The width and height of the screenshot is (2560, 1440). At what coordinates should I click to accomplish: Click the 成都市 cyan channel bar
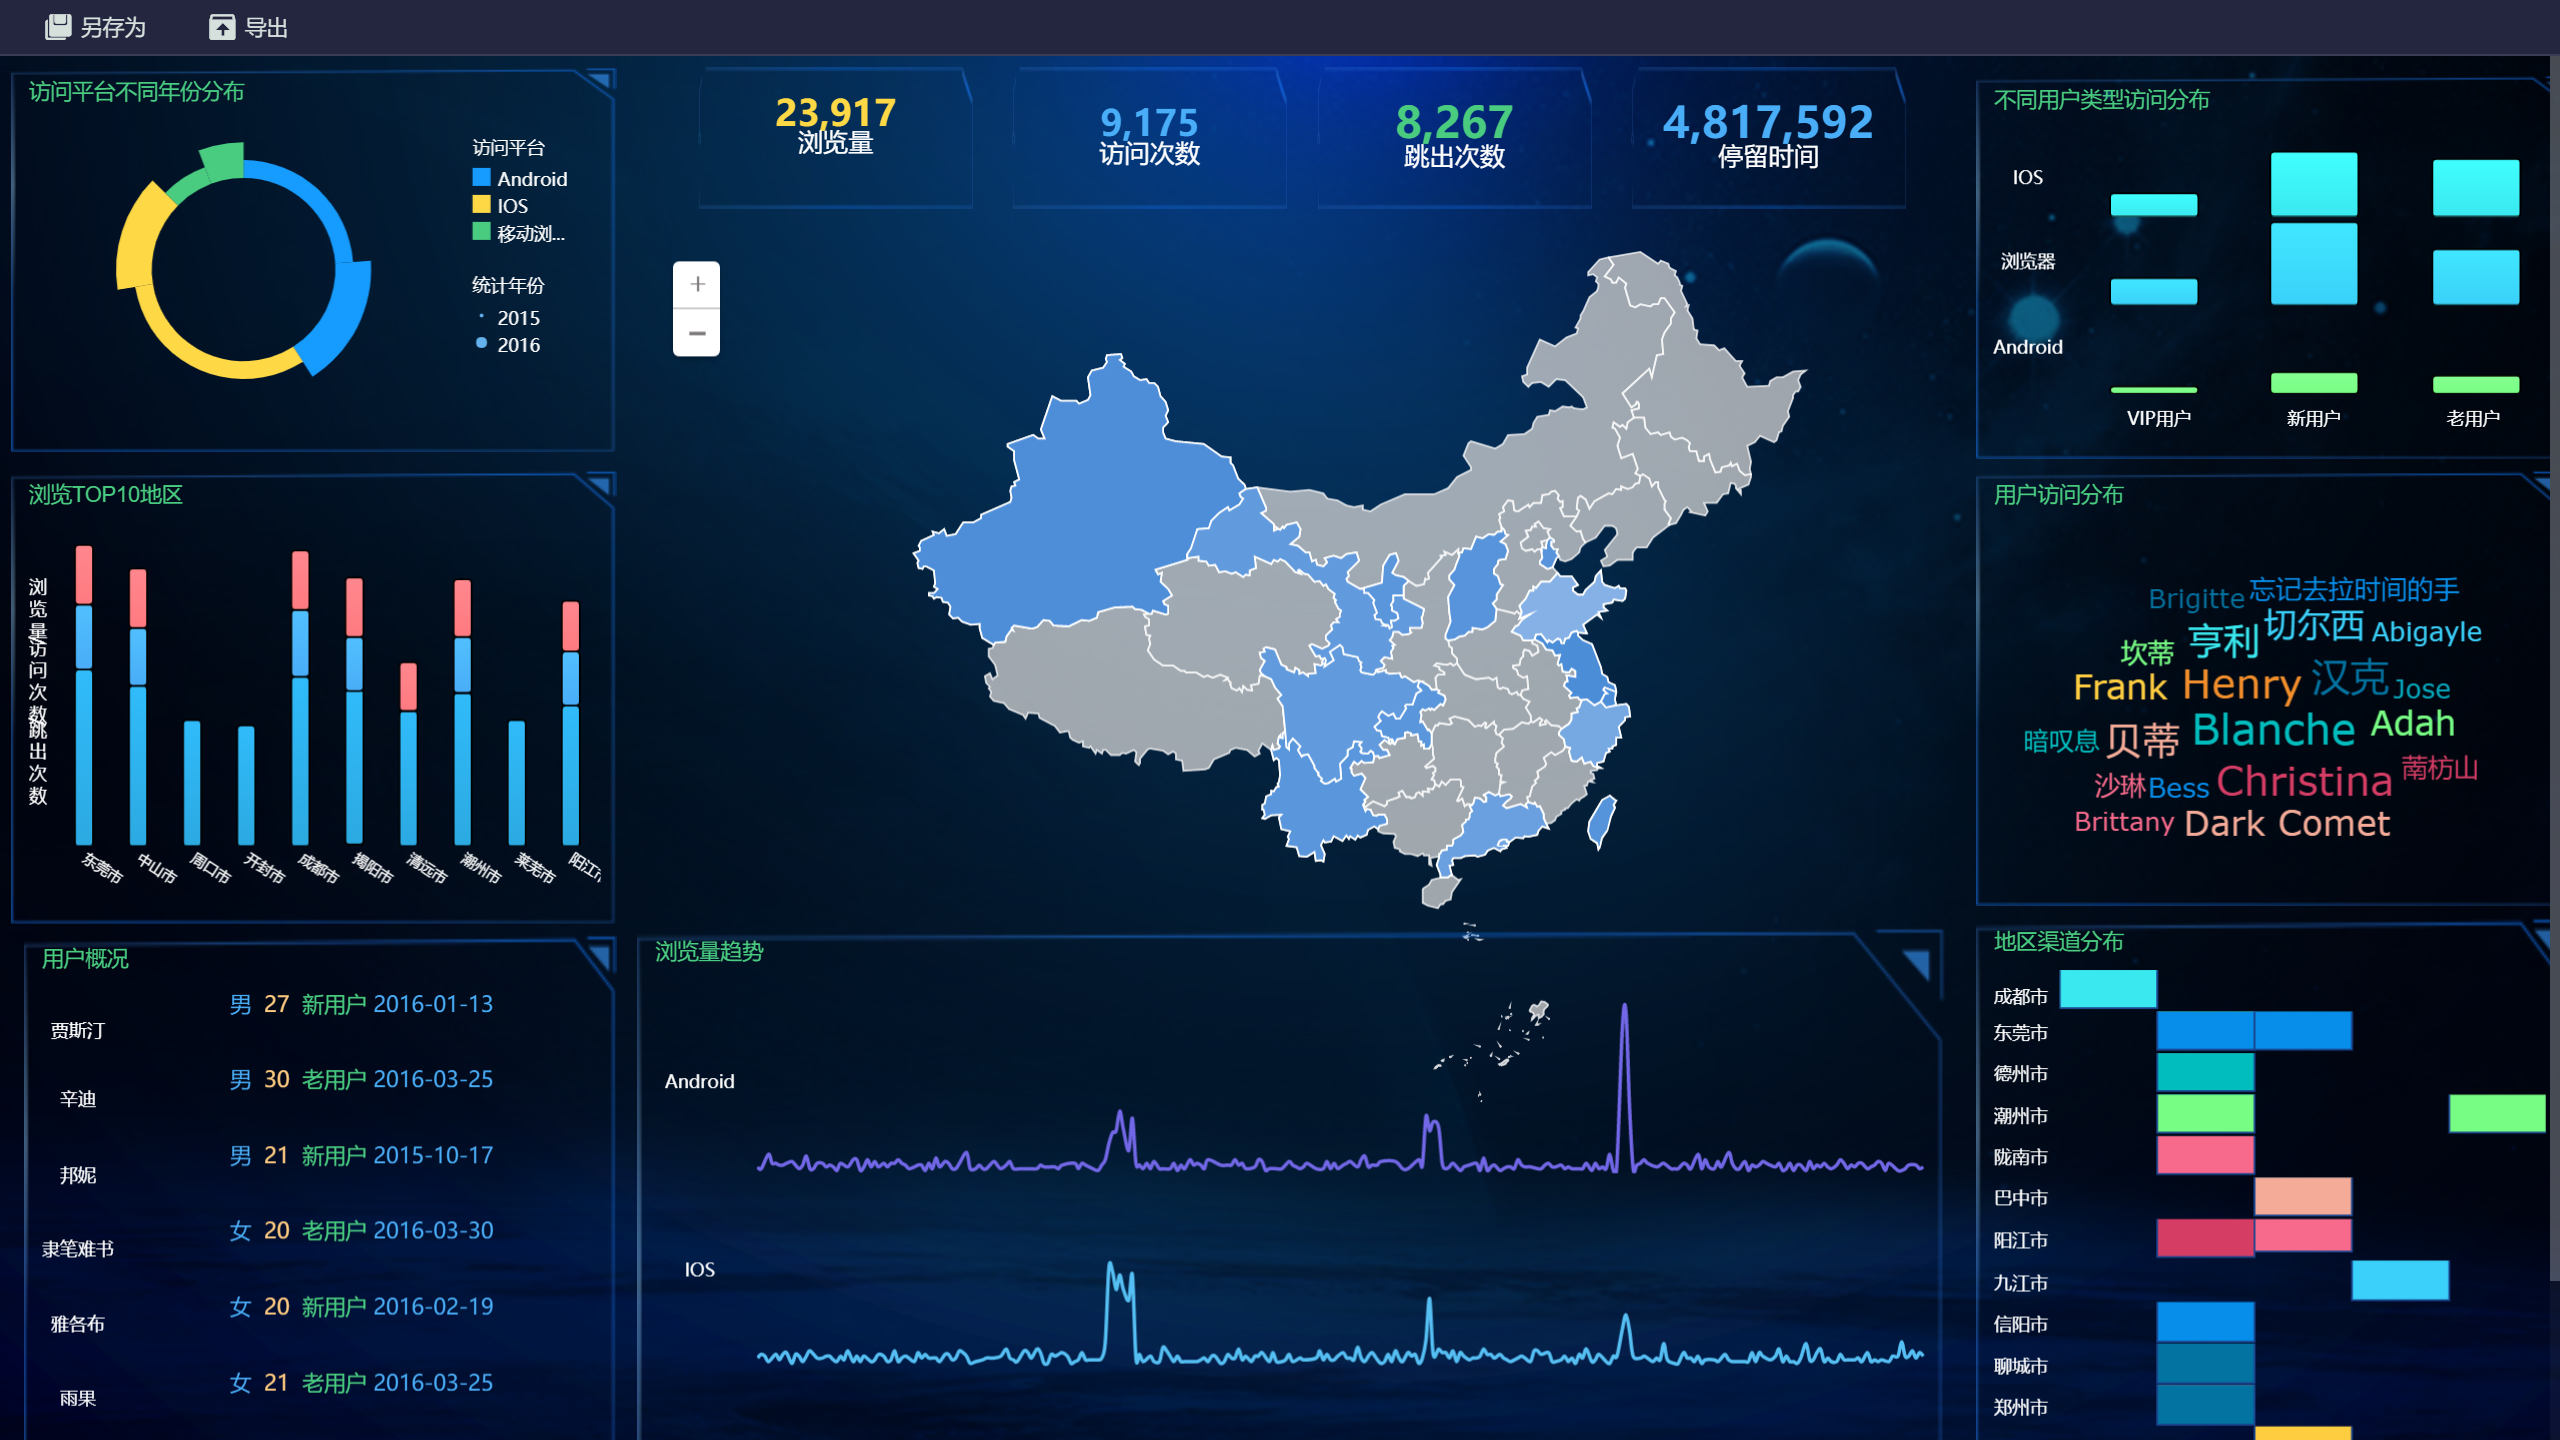pos(2108,989)
